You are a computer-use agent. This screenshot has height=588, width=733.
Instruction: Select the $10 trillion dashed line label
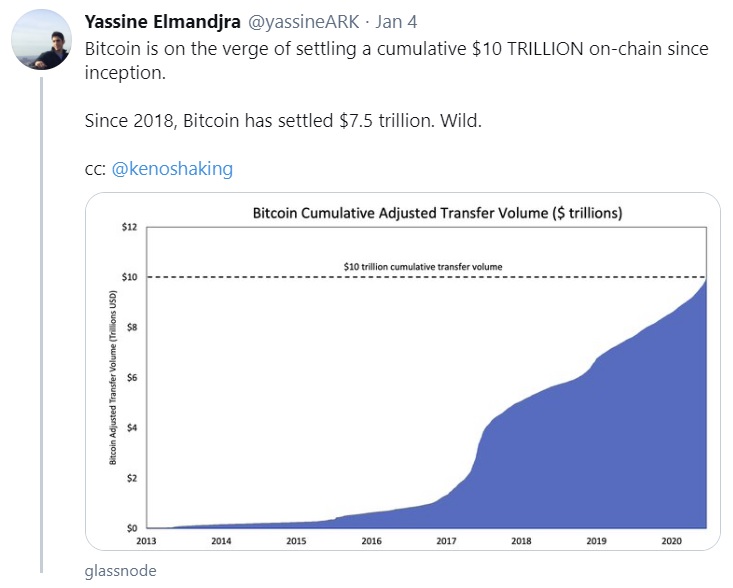[422, 266]
